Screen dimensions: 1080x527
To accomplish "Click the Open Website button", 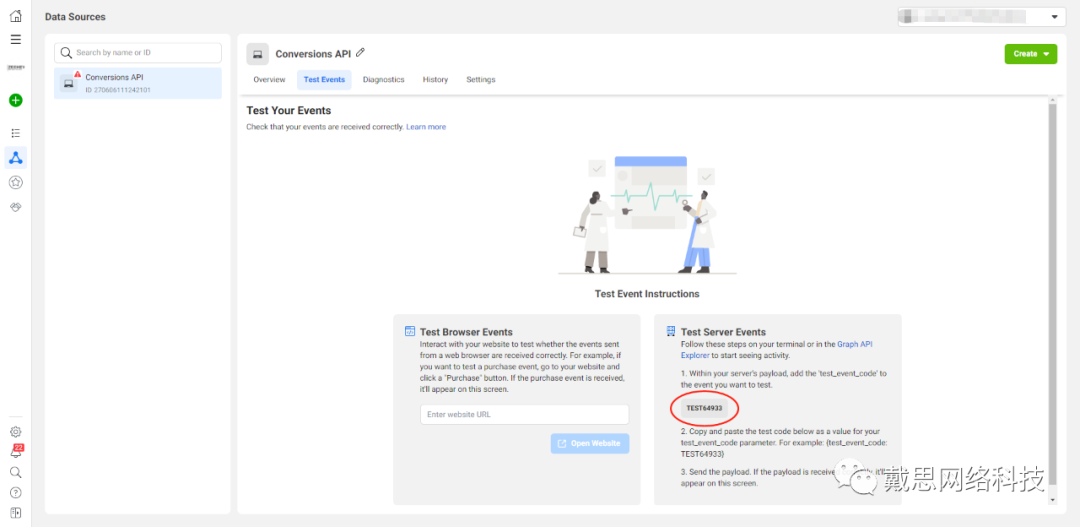I will pyautogui.click(x=590, y=443).
